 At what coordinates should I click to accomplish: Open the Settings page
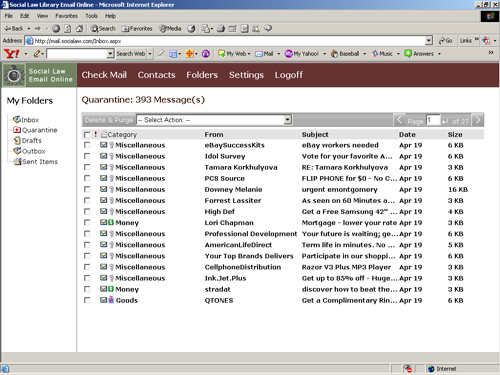click(x=246, y=75)
